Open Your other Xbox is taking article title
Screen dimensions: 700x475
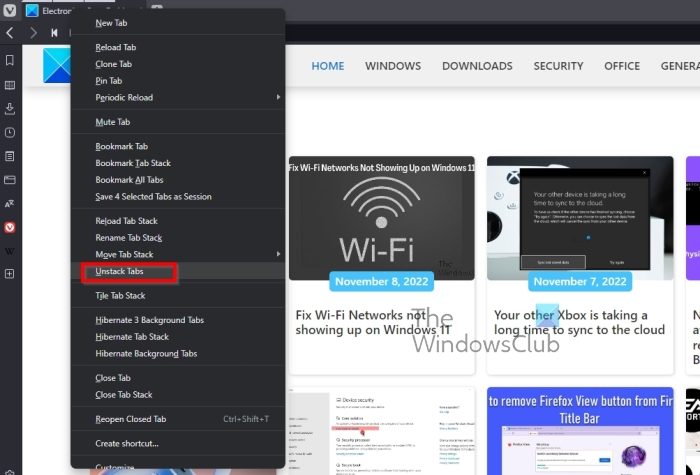[x=579, y=322]
